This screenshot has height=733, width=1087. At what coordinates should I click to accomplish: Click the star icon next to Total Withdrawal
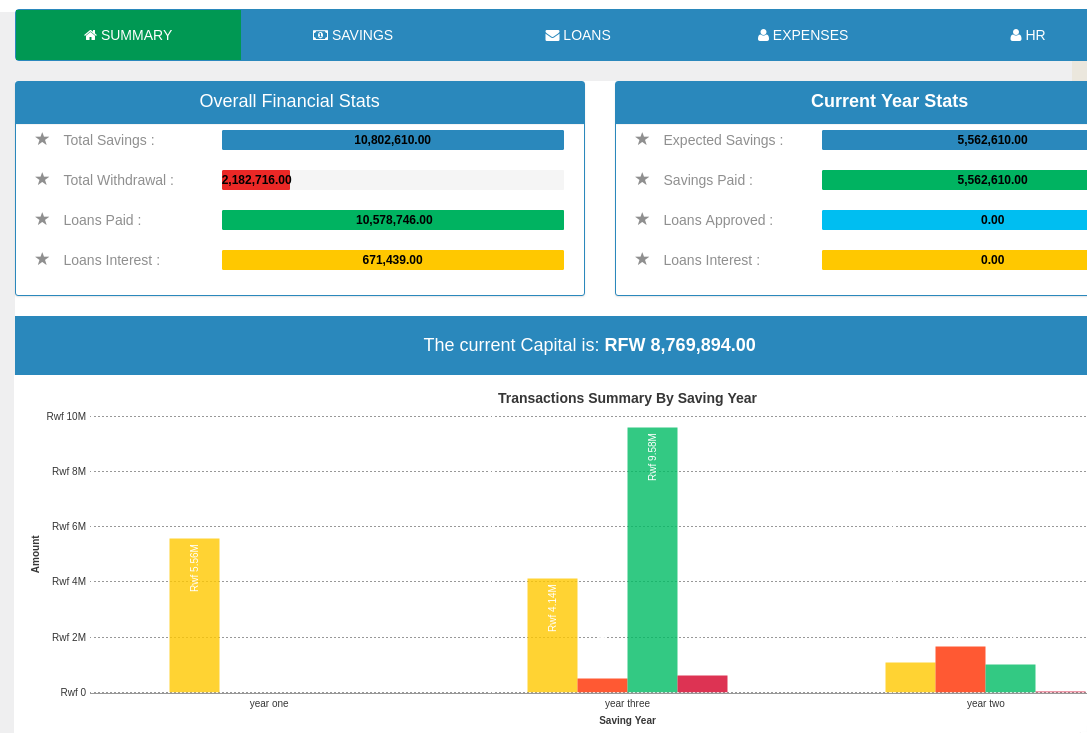[x=42, y=180]
